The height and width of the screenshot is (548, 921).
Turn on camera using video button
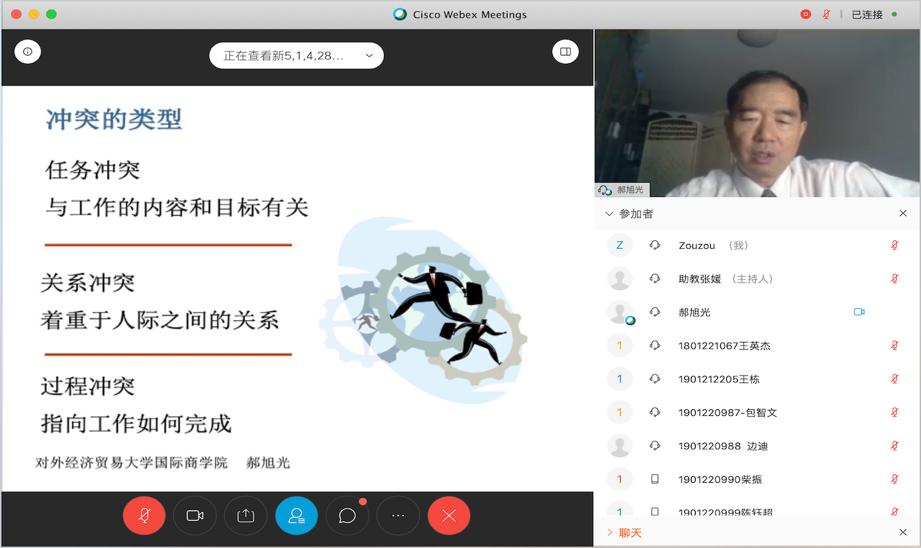click(x=195, y=516)
